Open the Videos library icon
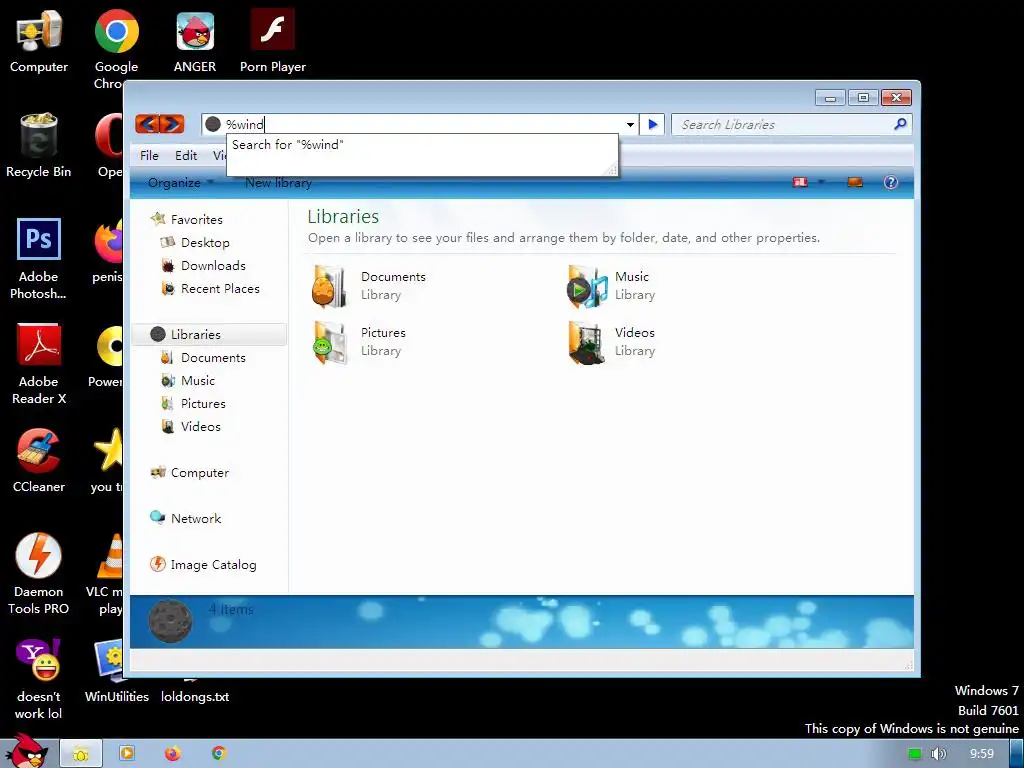 586,342
